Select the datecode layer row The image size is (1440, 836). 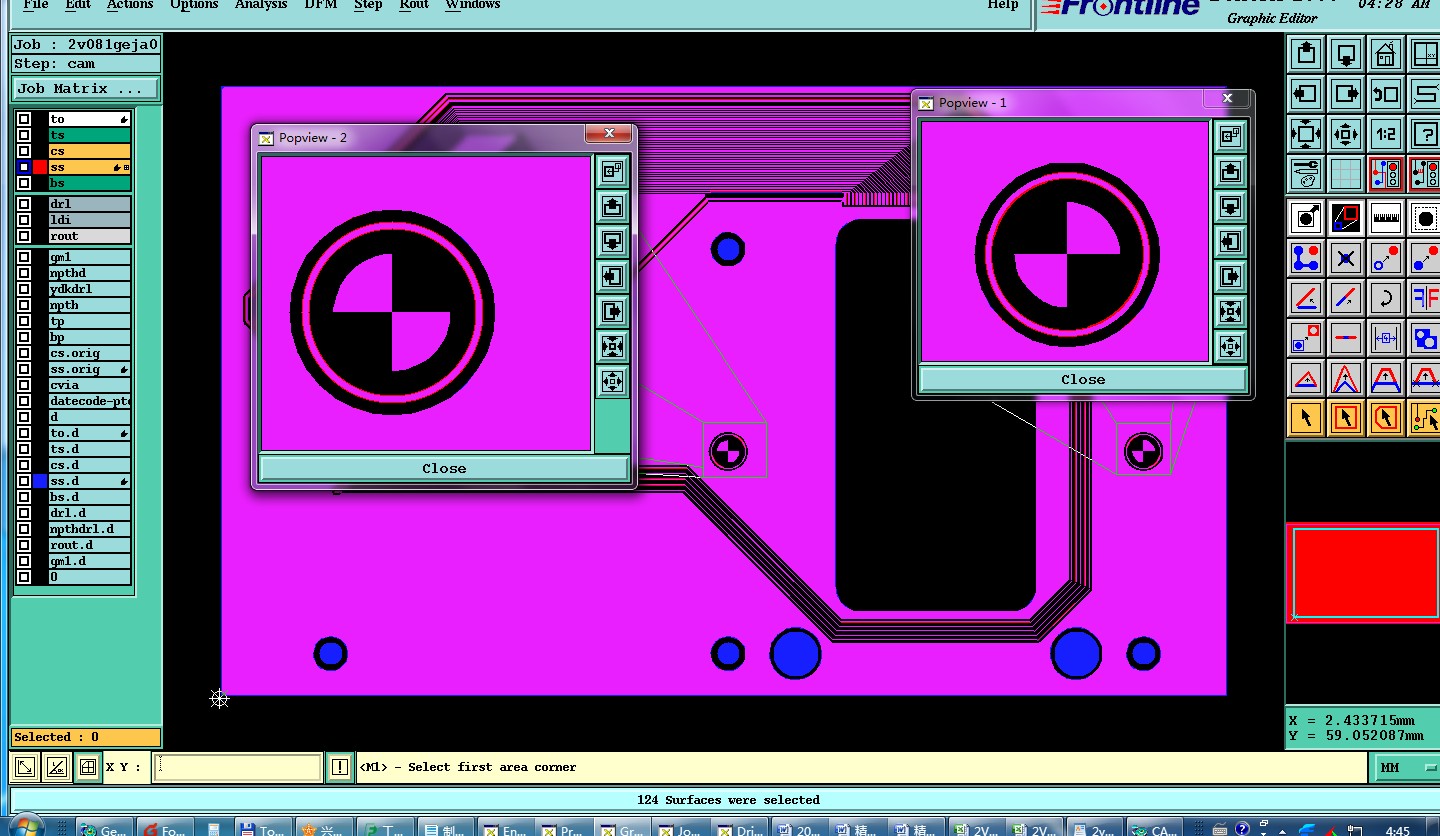click(x=90, y=401)
